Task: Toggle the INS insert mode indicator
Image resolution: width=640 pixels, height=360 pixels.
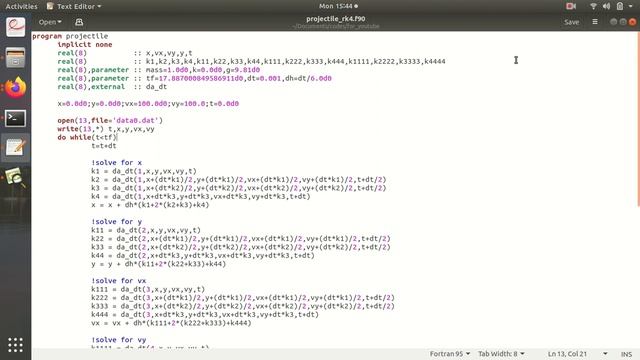Action: pos(627,354)
